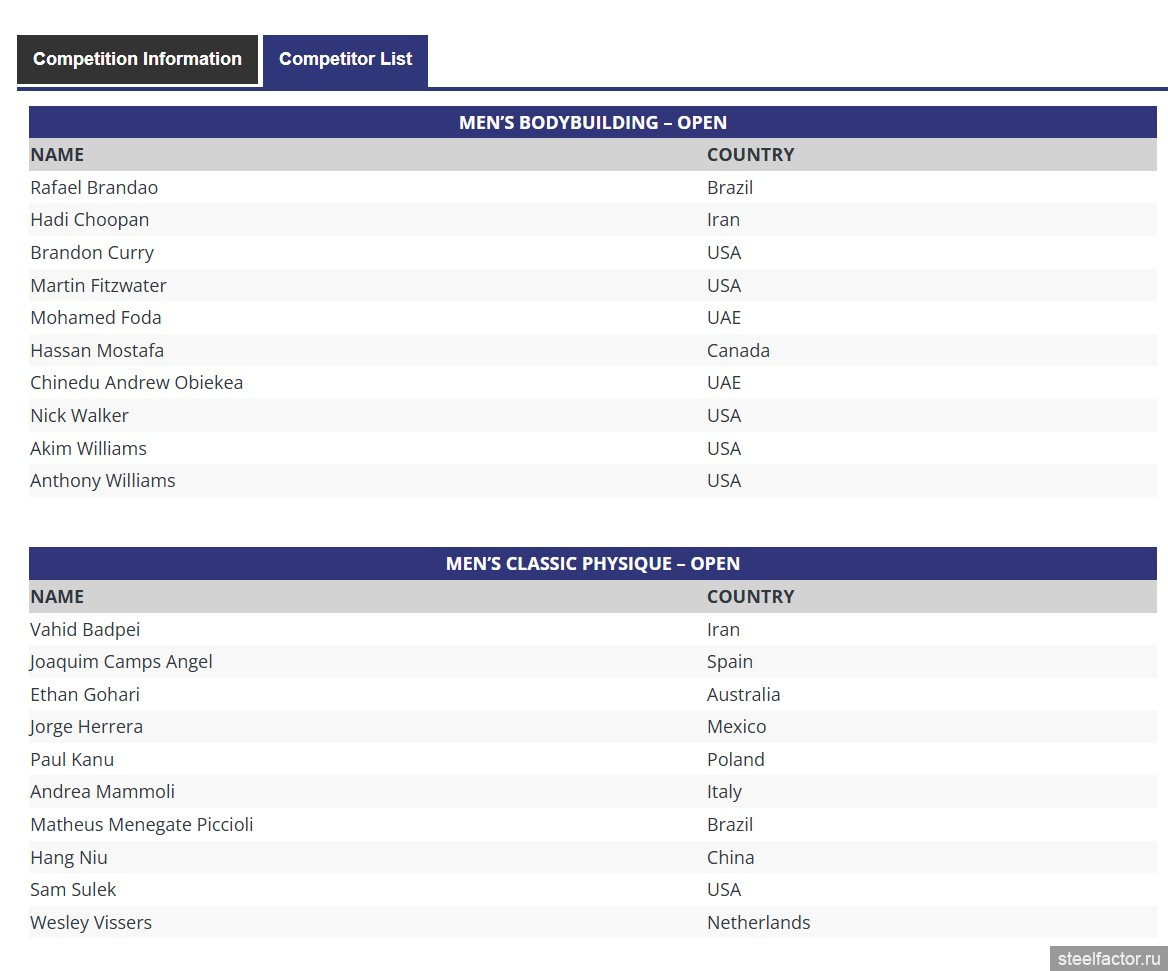
Task: Click Hassan Mostafa's country, Canada
Action: pos(738,350)
